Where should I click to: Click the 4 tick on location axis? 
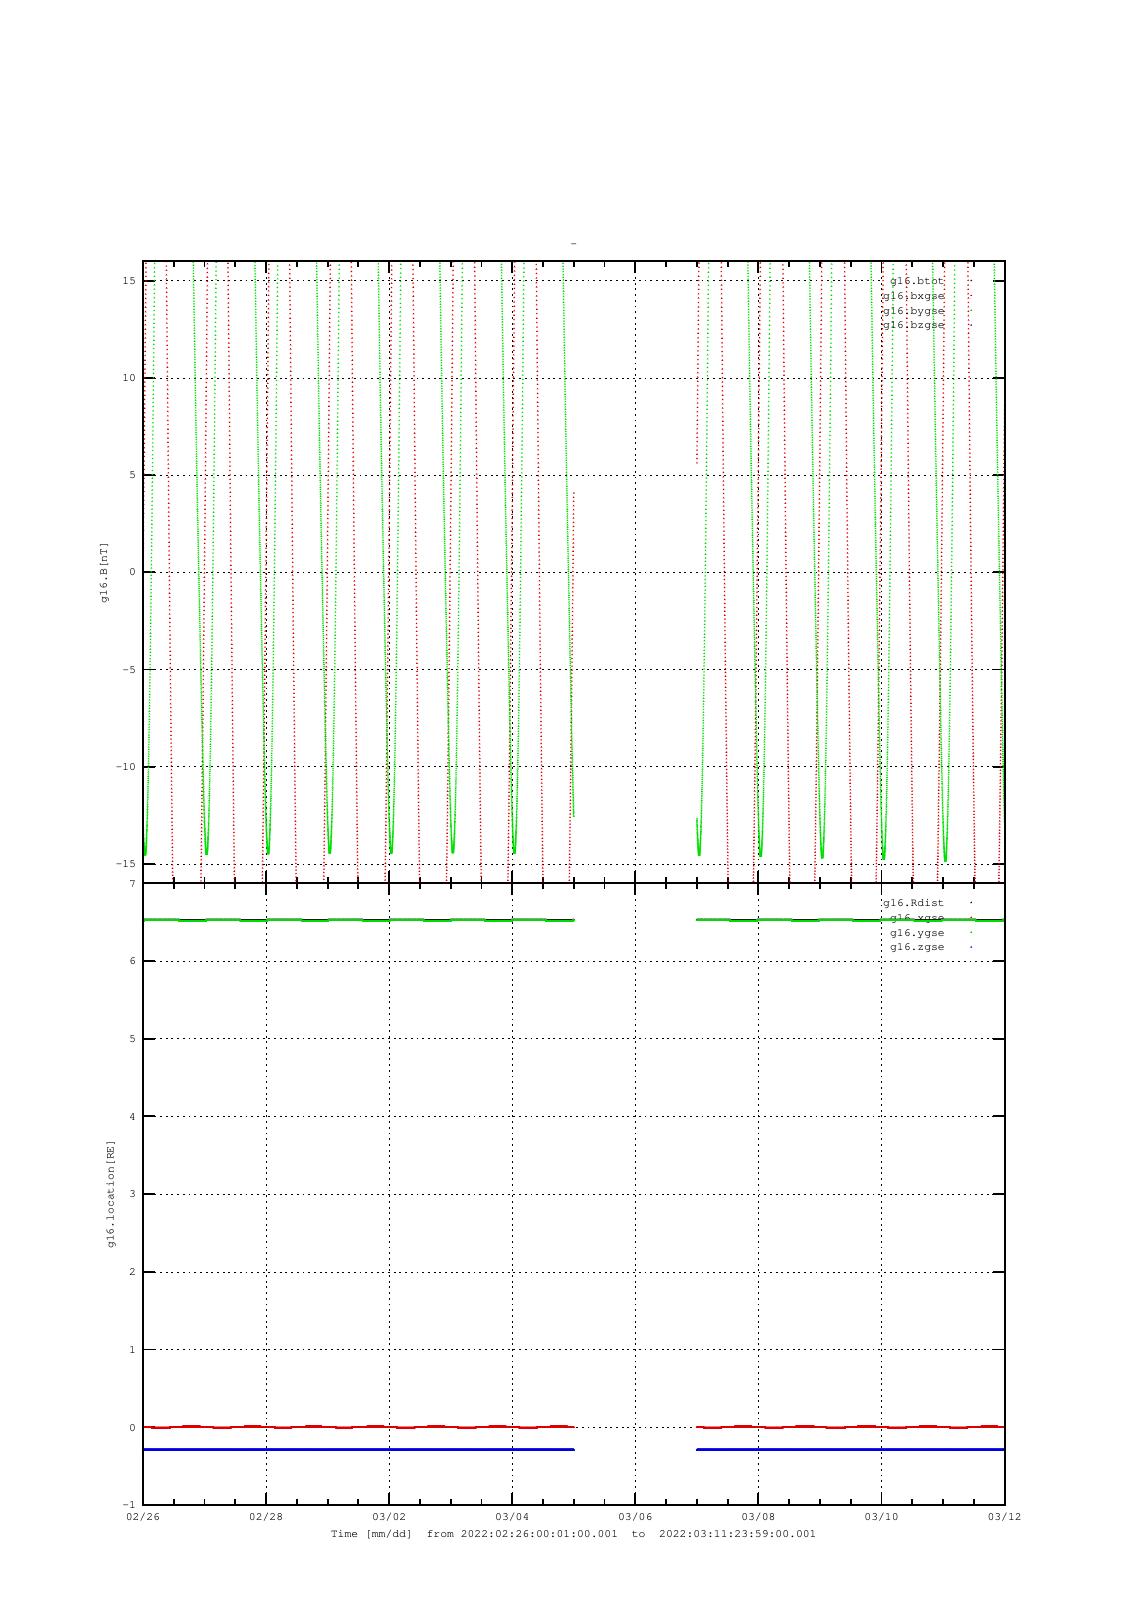tap(132, 1117)
